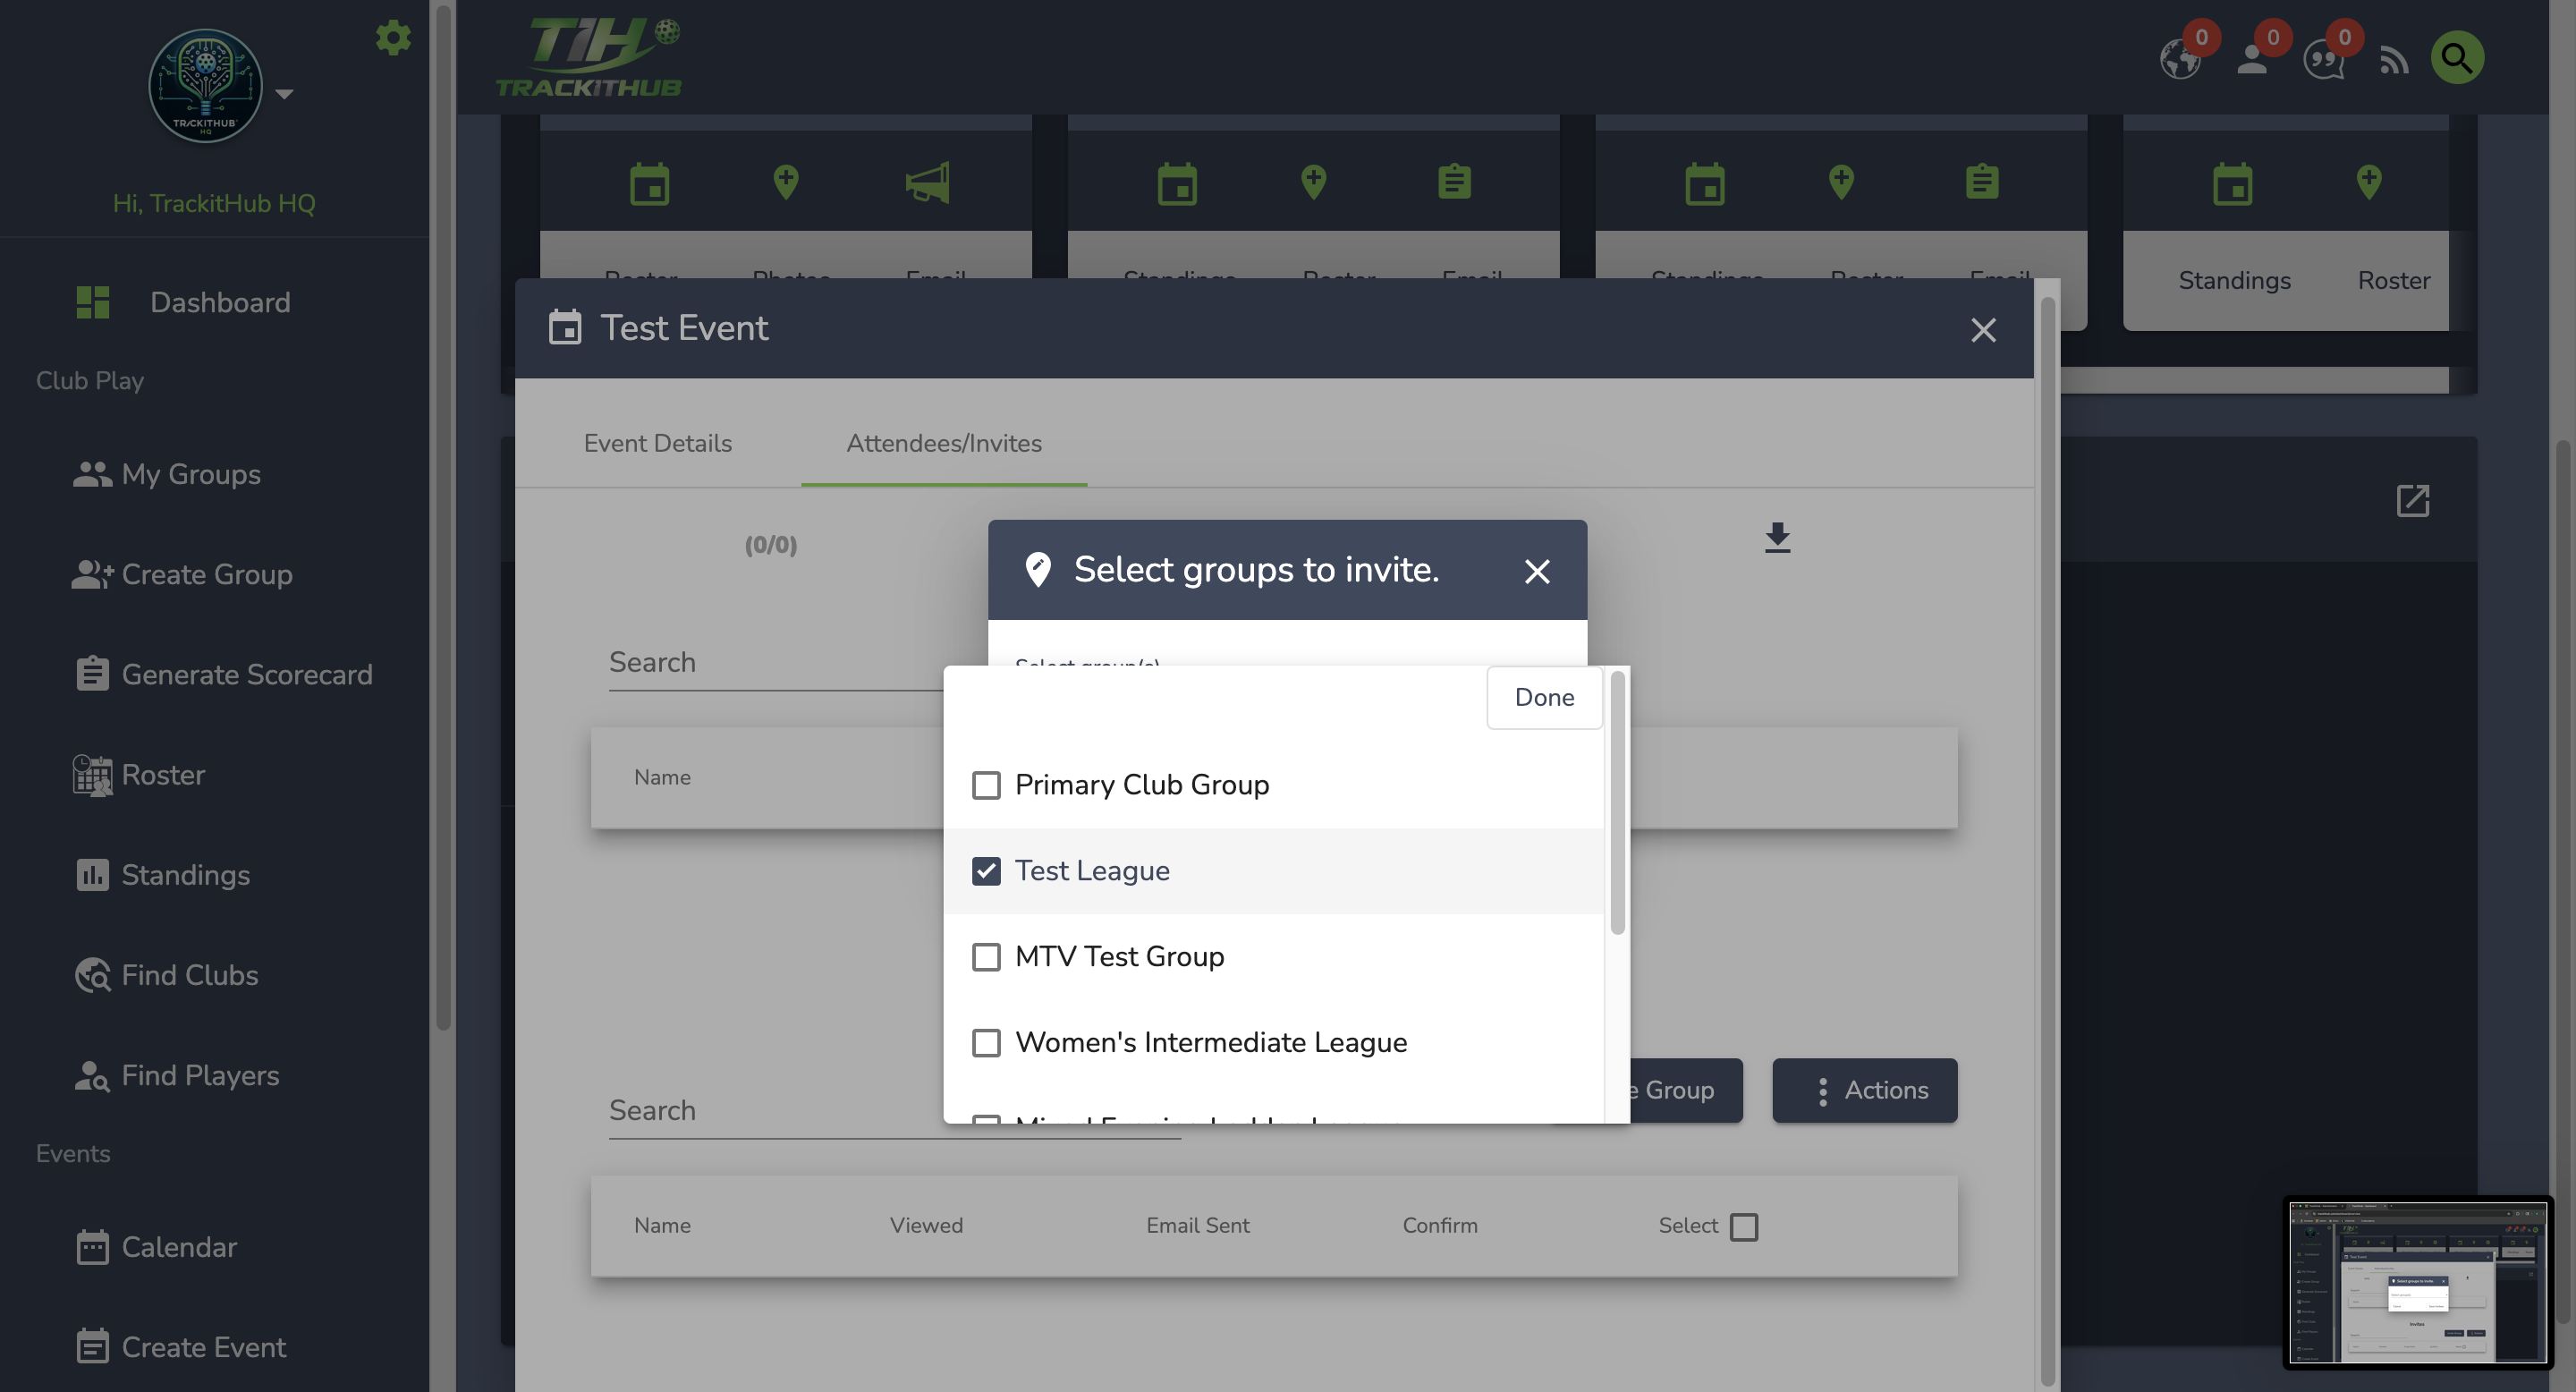Open the chat messages notification icon
The image size is (2576, 1392).
pos(2324,60)
